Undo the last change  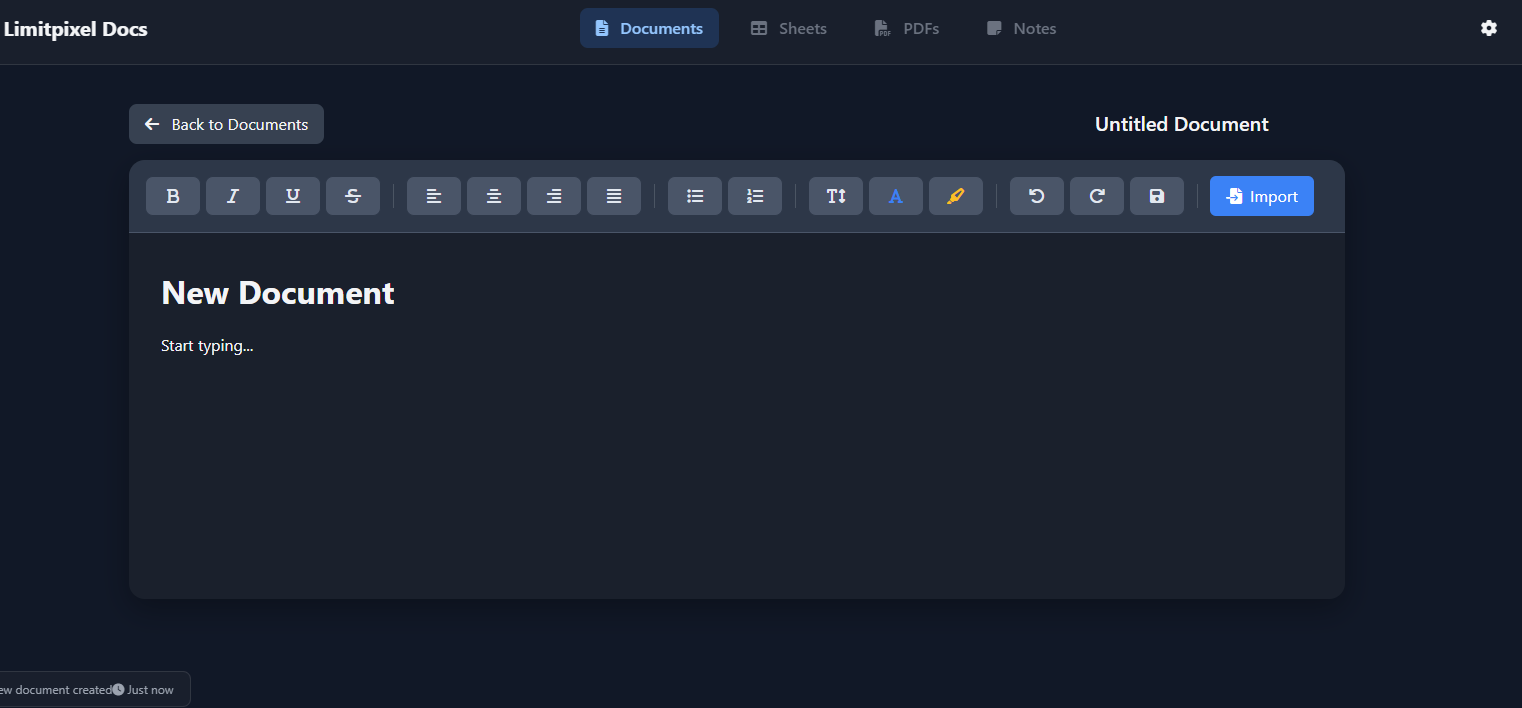(1036, 196)
